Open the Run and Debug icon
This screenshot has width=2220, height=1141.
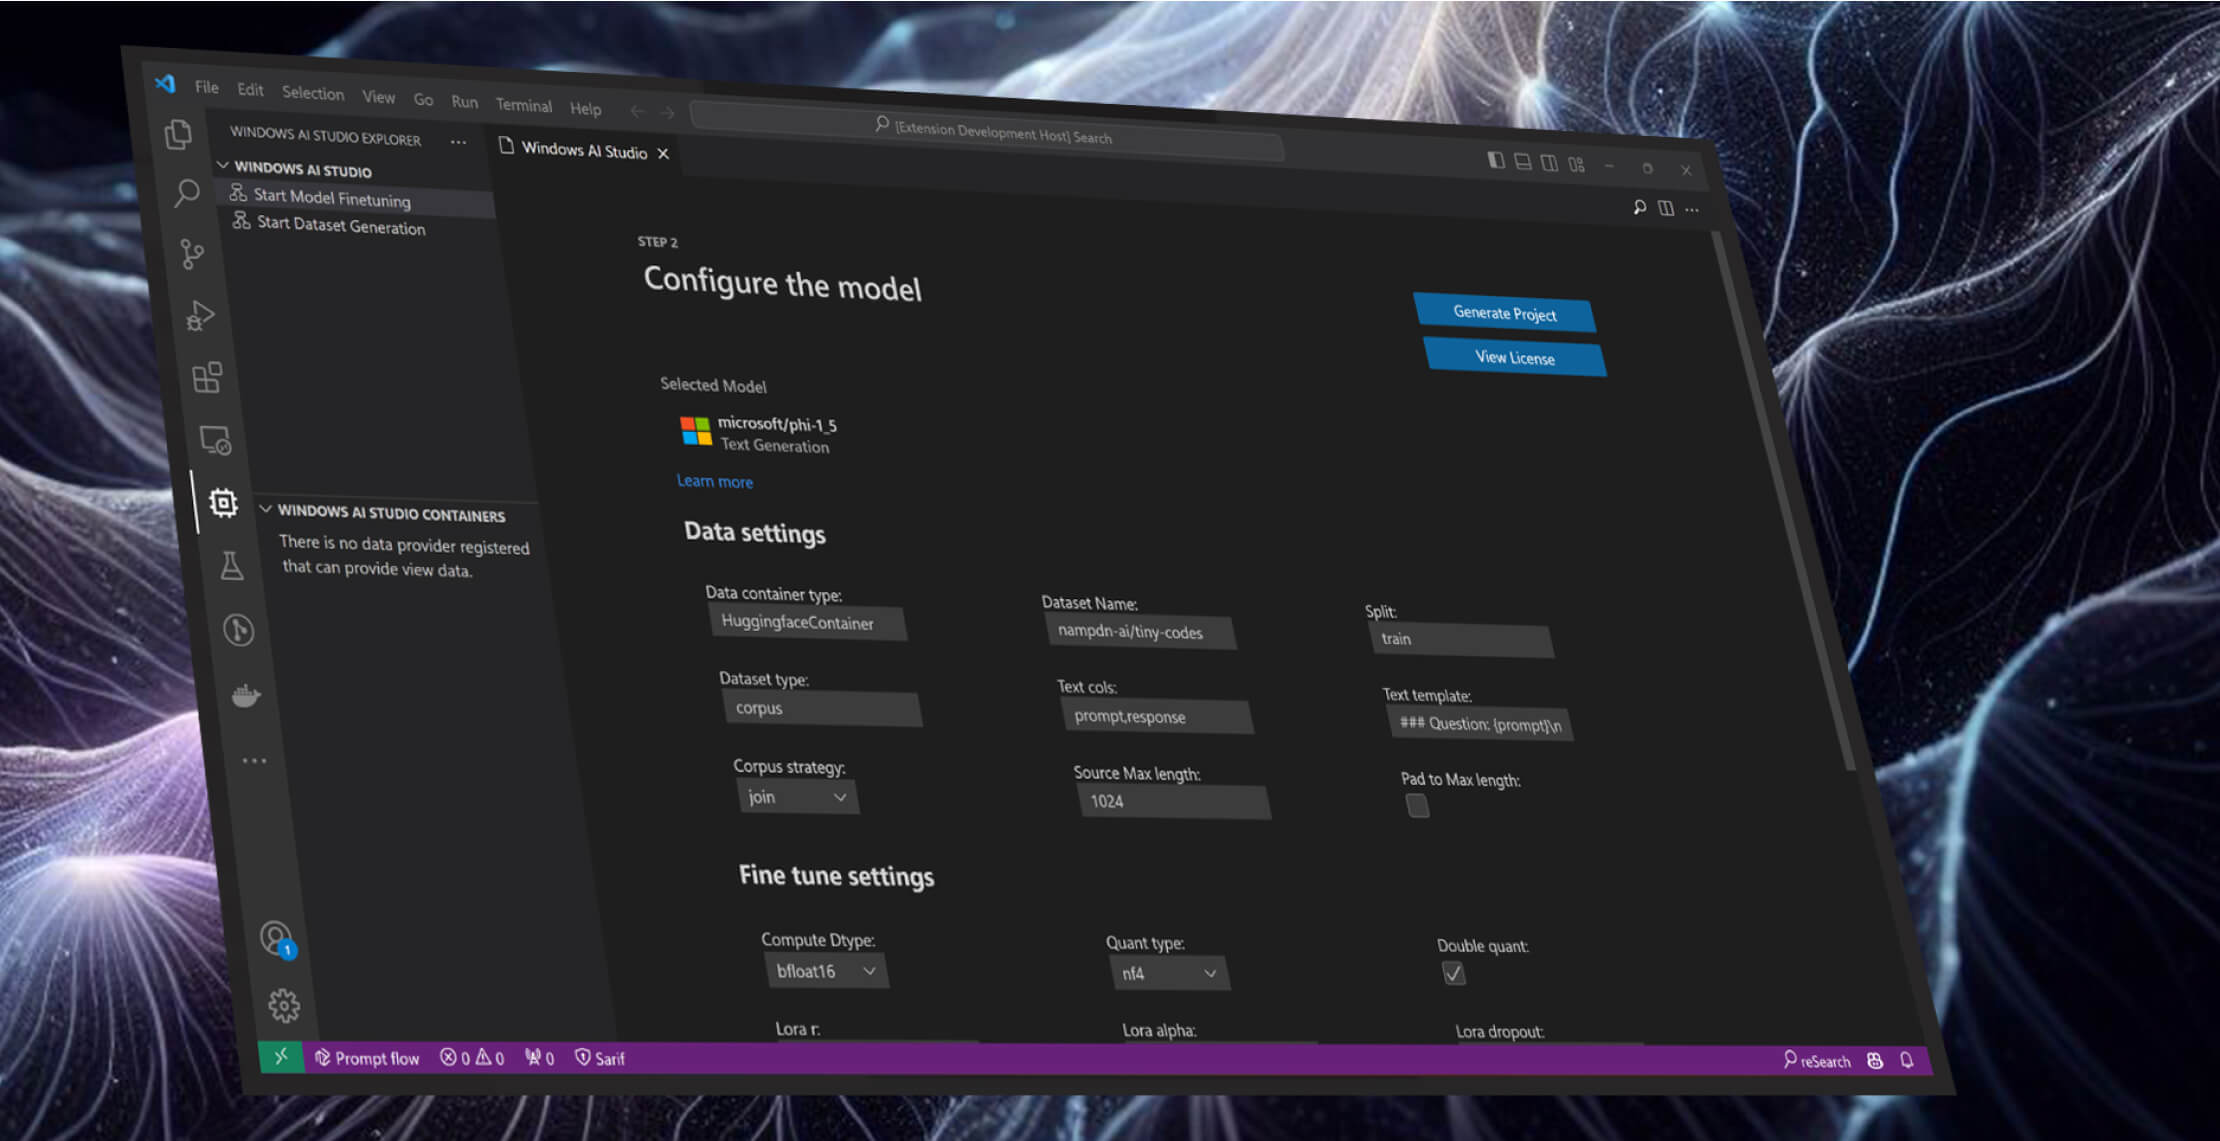(199, 316)
